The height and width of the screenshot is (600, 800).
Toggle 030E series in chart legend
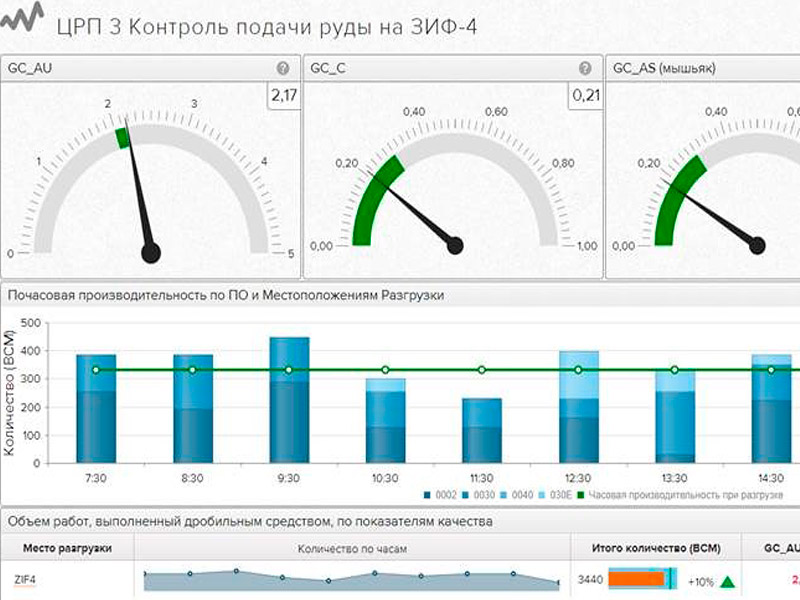[x=555, y=495]
